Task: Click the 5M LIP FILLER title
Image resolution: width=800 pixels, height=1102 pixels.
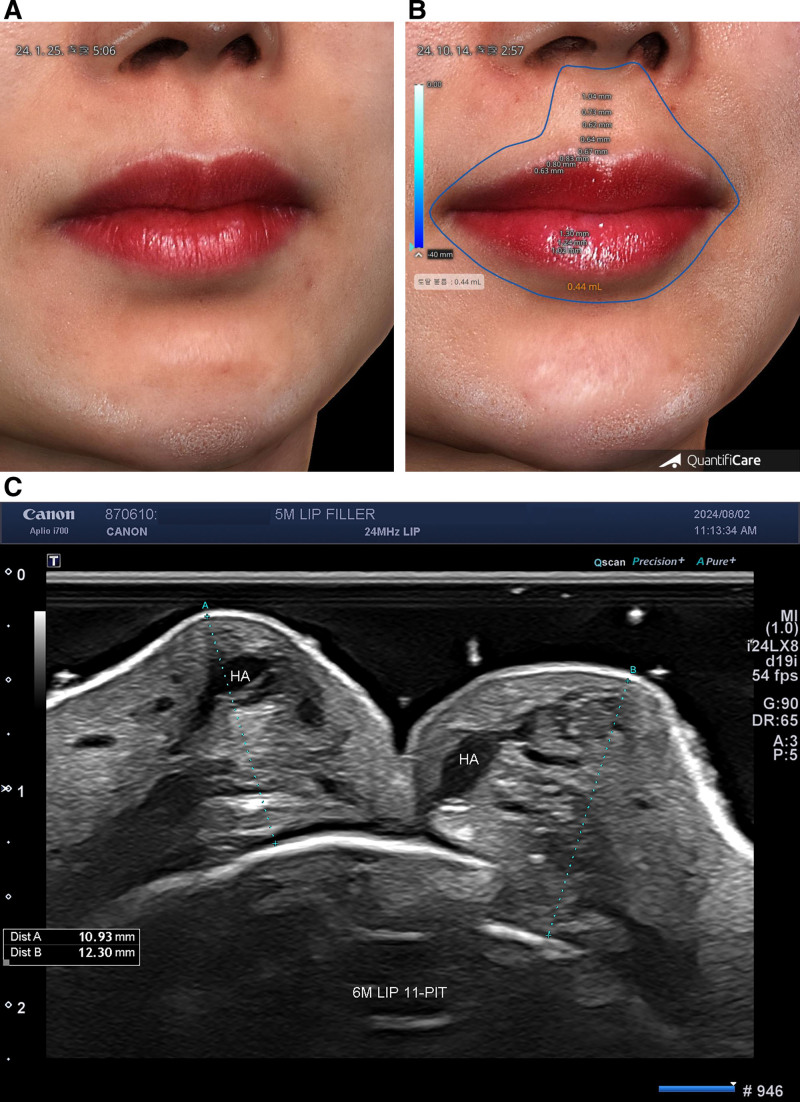Action: tap(325, 514)
